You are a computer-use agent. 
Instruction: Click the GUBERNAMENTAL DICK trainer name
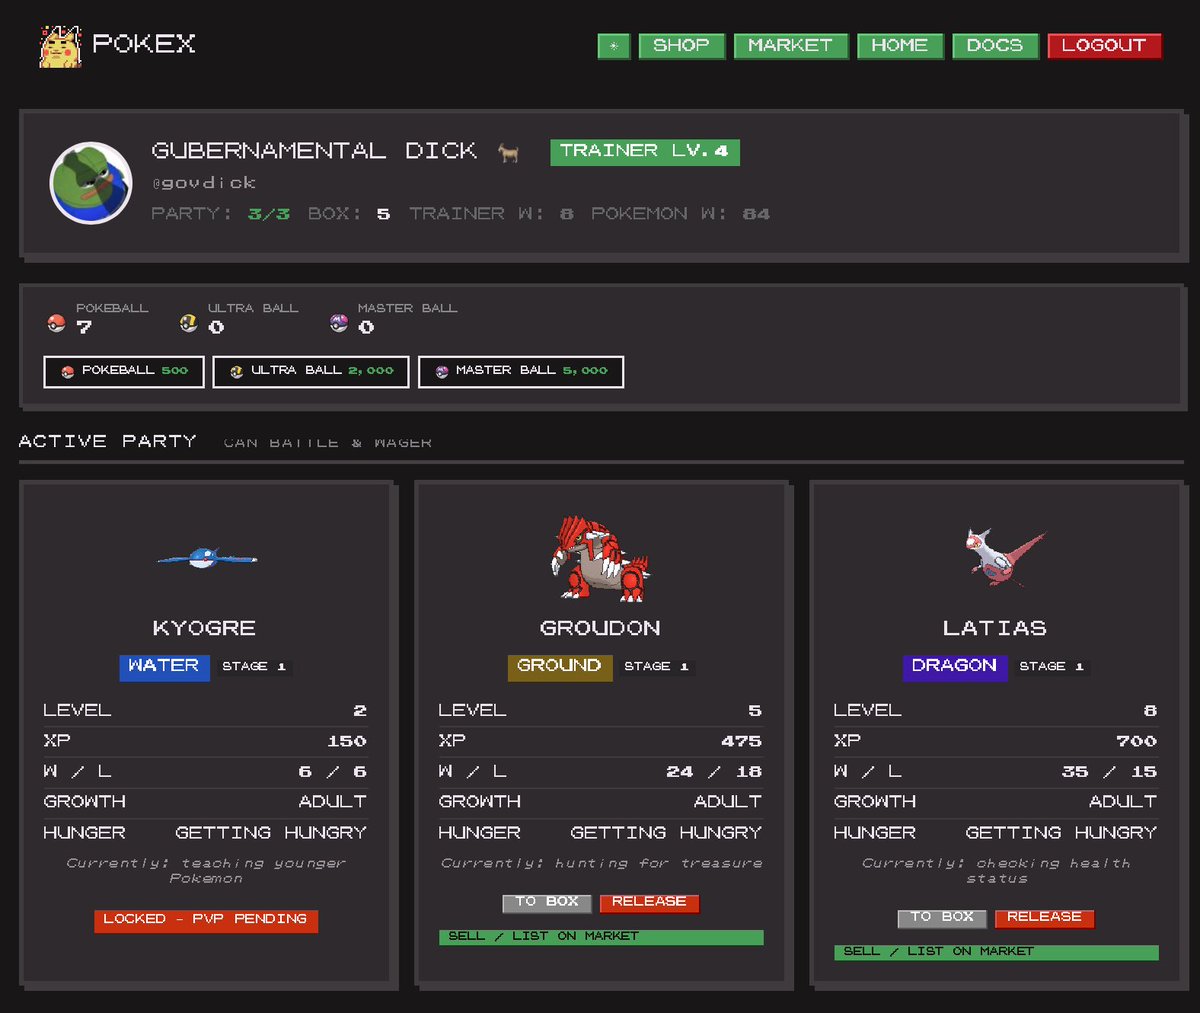click(x=314, y=151)
